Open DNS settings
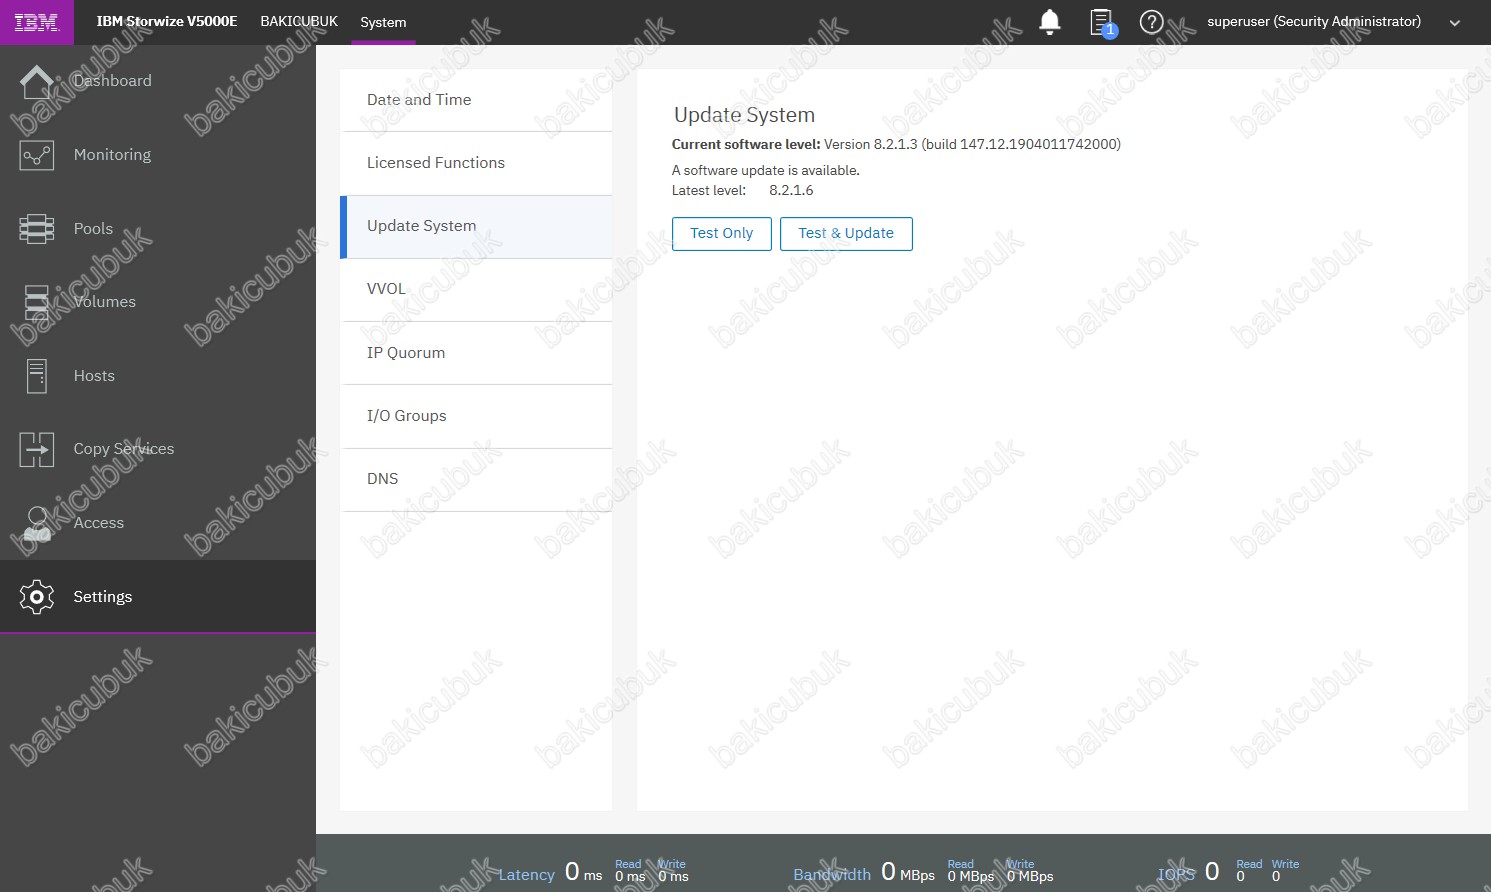The height and width of the screenshot is (892, 1491). [x=476, y=479]
